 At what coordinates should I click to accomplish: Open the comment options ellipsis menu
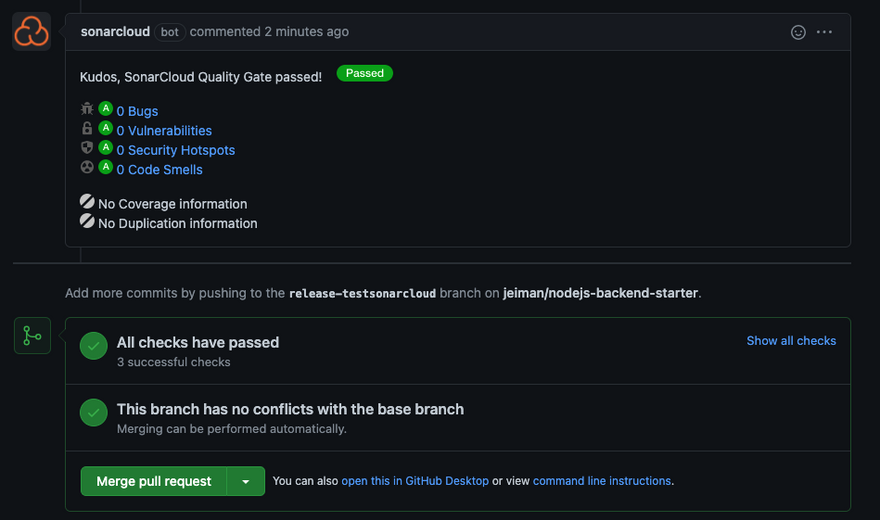tap(824, 32)
